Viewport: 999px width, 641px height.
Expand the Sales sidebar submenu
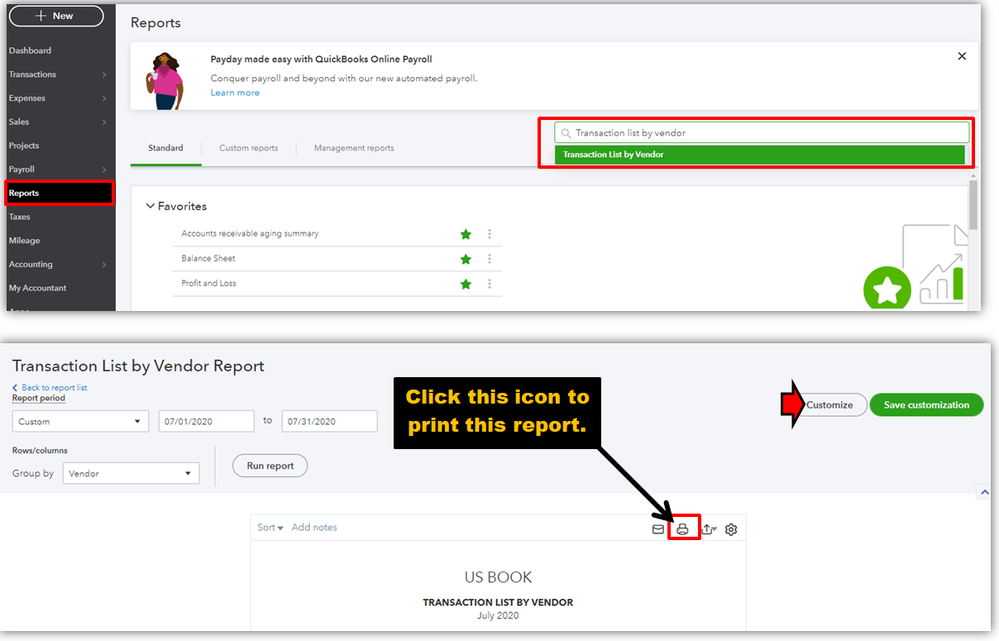[104, 122]
